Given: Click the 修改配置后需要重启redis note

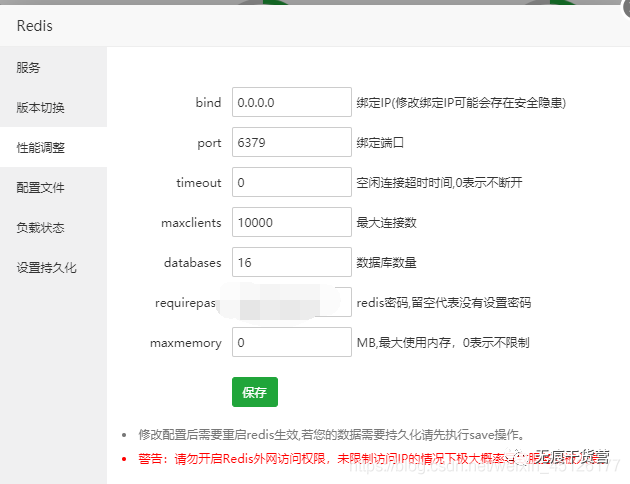Looking at the screenshot, I should pos(332,435).
